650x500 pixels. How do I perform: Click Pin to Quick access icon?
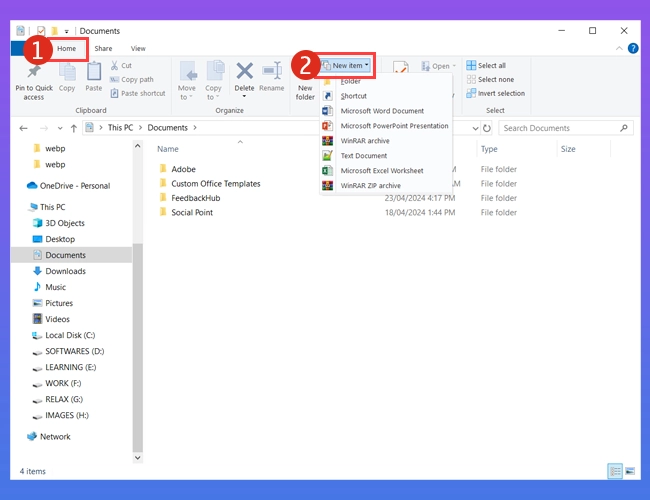(x=34, y=73)
